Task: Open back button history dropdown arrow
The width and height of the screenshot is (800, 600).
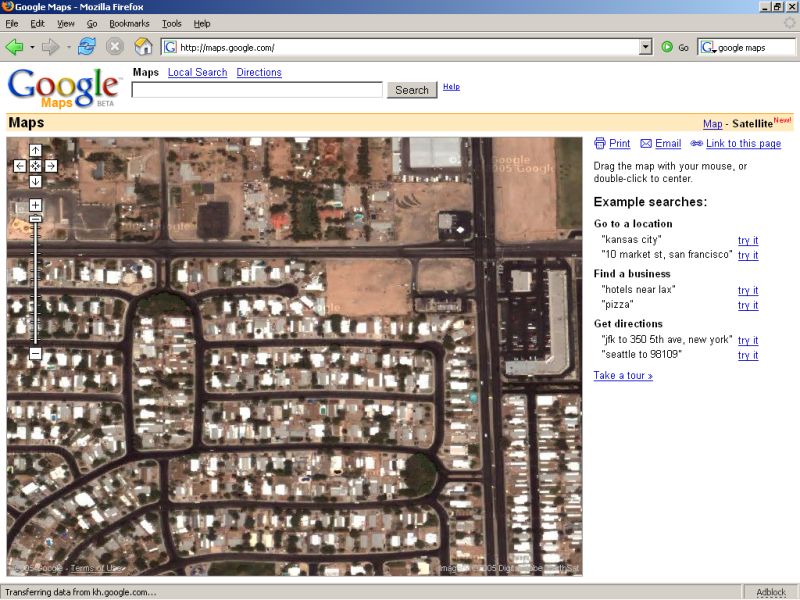Action: (x=32, y=47)
